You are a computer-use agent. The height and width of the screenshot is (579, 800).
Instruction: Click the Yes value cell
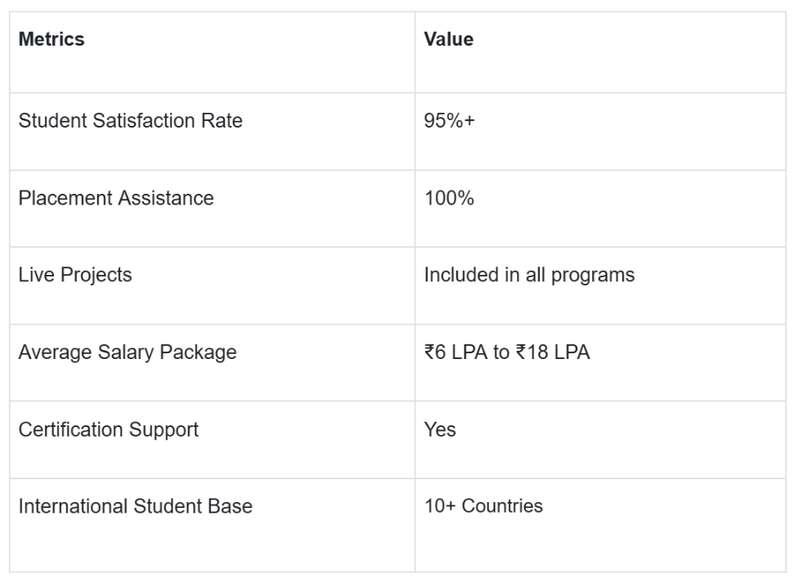pos(440,429)
